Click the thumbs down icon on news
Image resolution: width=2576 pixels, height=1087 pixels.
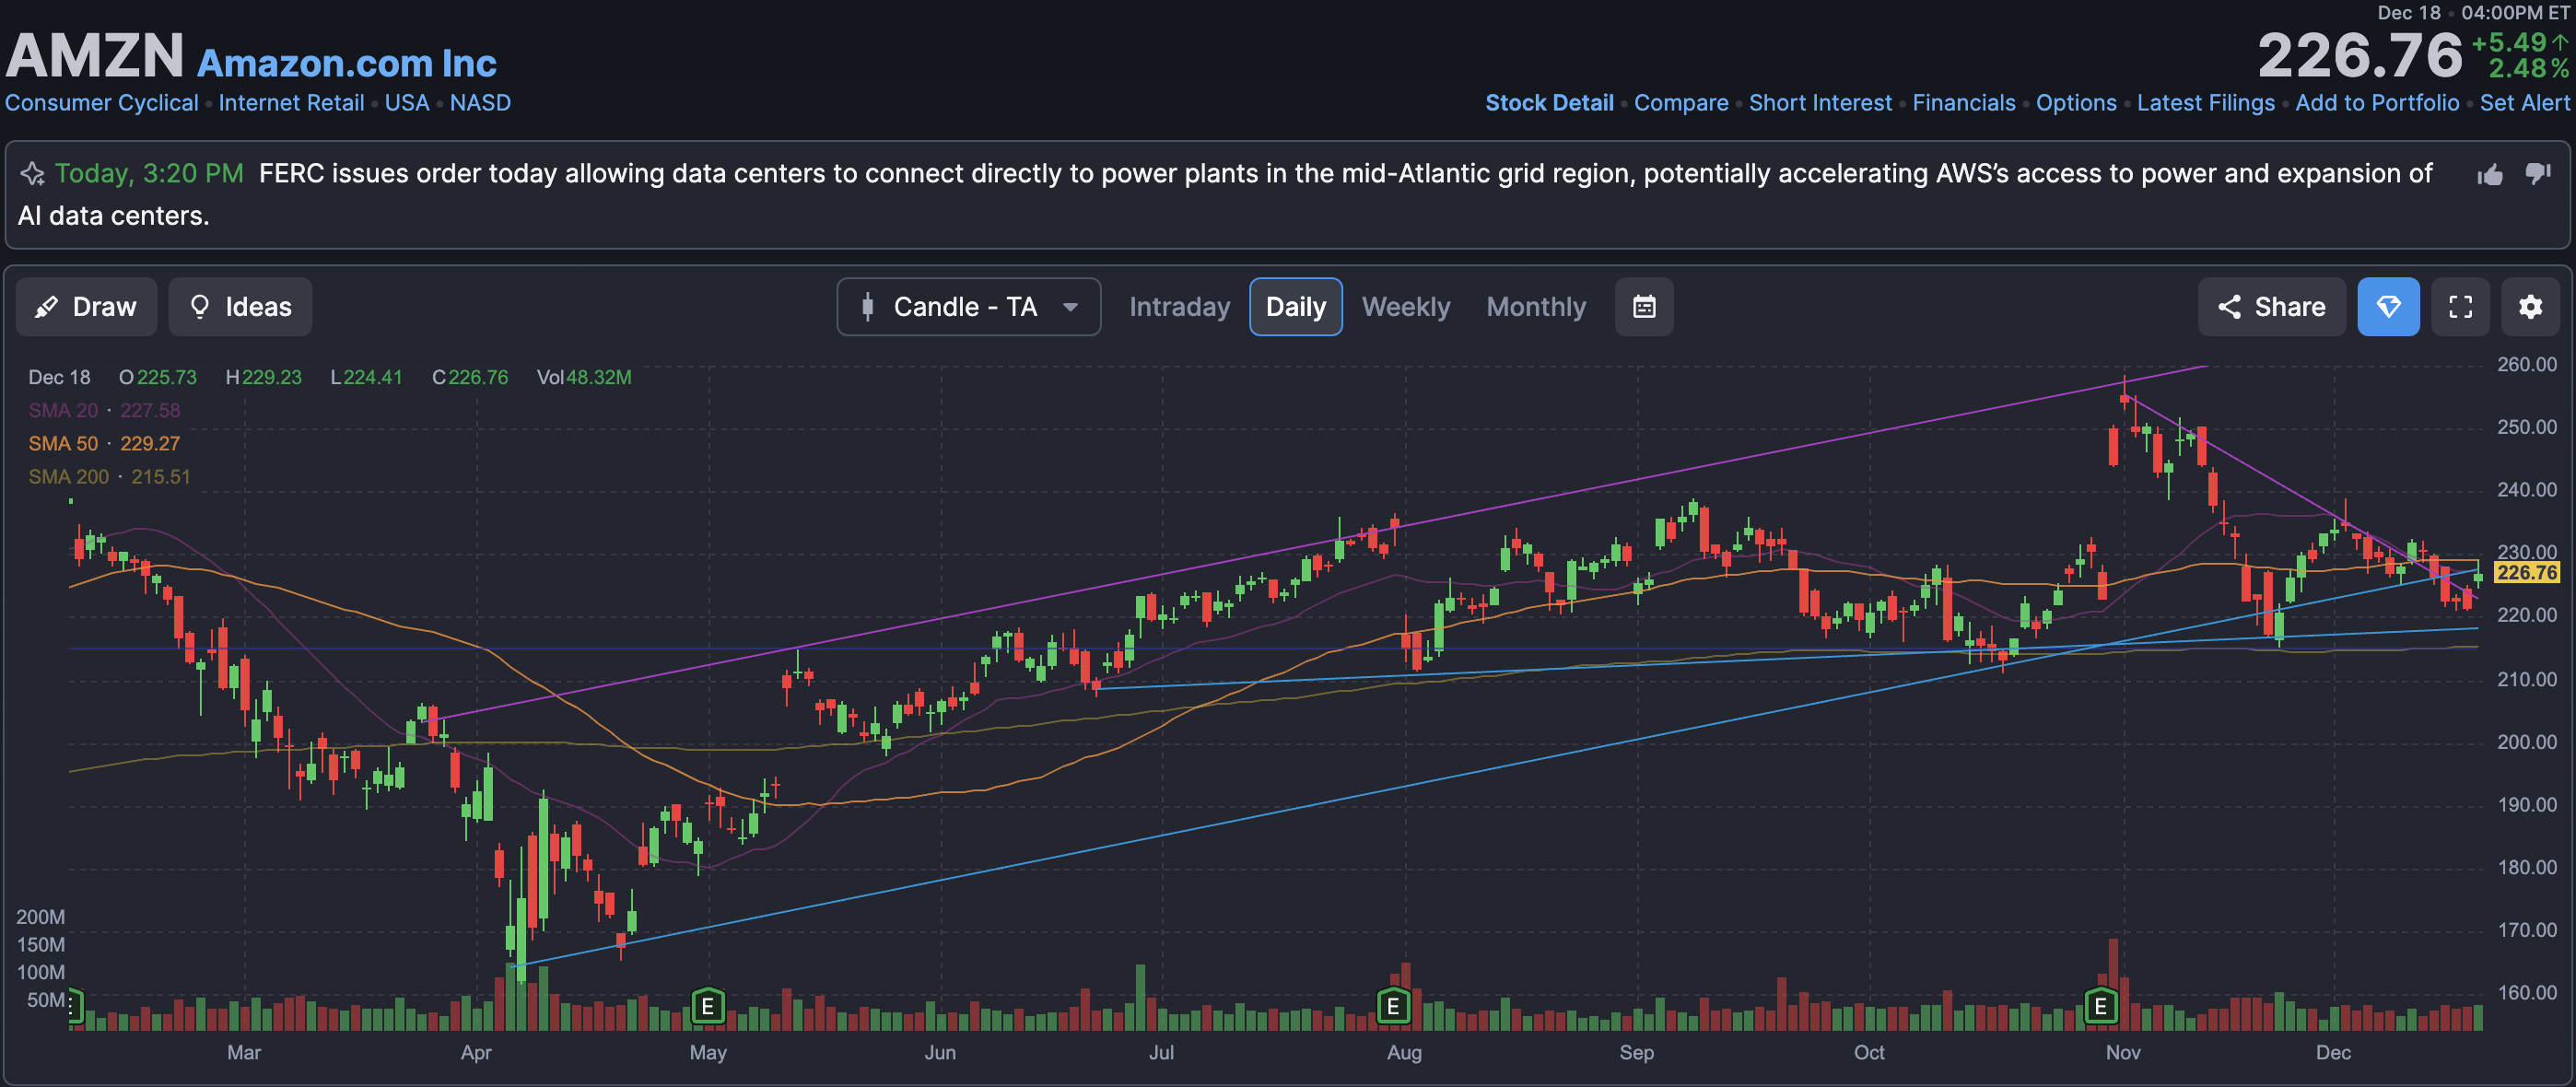coord(2538,173)
